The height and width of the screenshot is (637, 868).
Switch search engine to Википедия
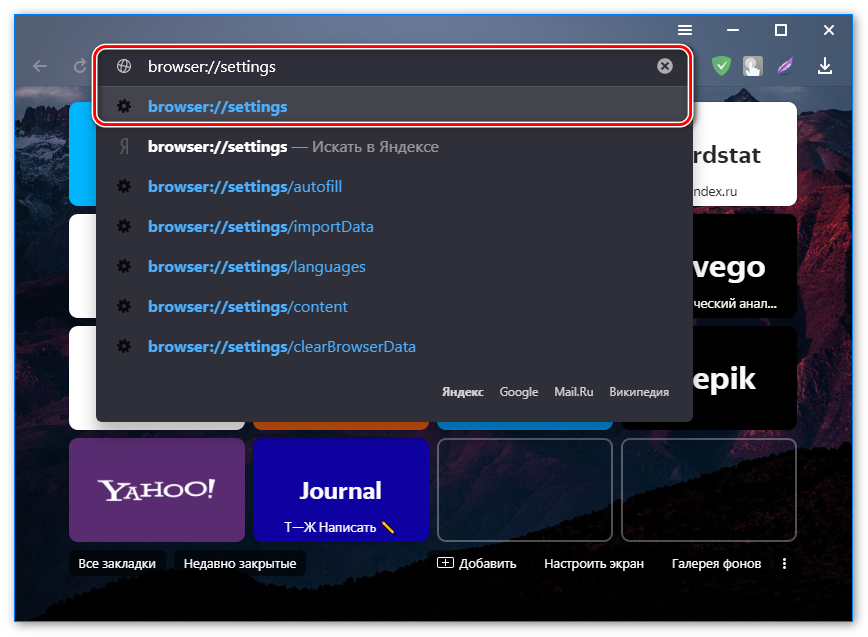639,392
